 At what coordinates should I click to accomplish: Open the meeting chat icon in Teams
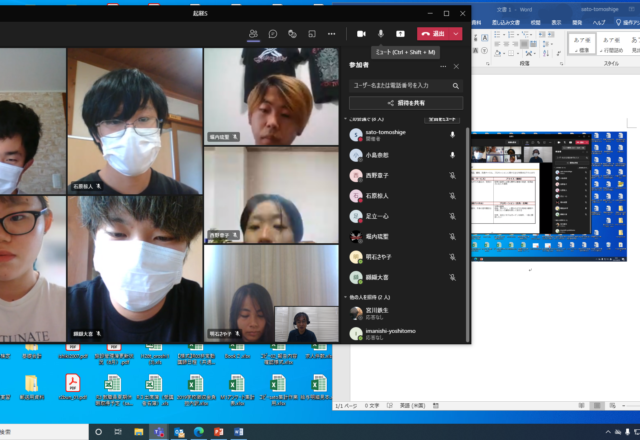pos(273,33)
